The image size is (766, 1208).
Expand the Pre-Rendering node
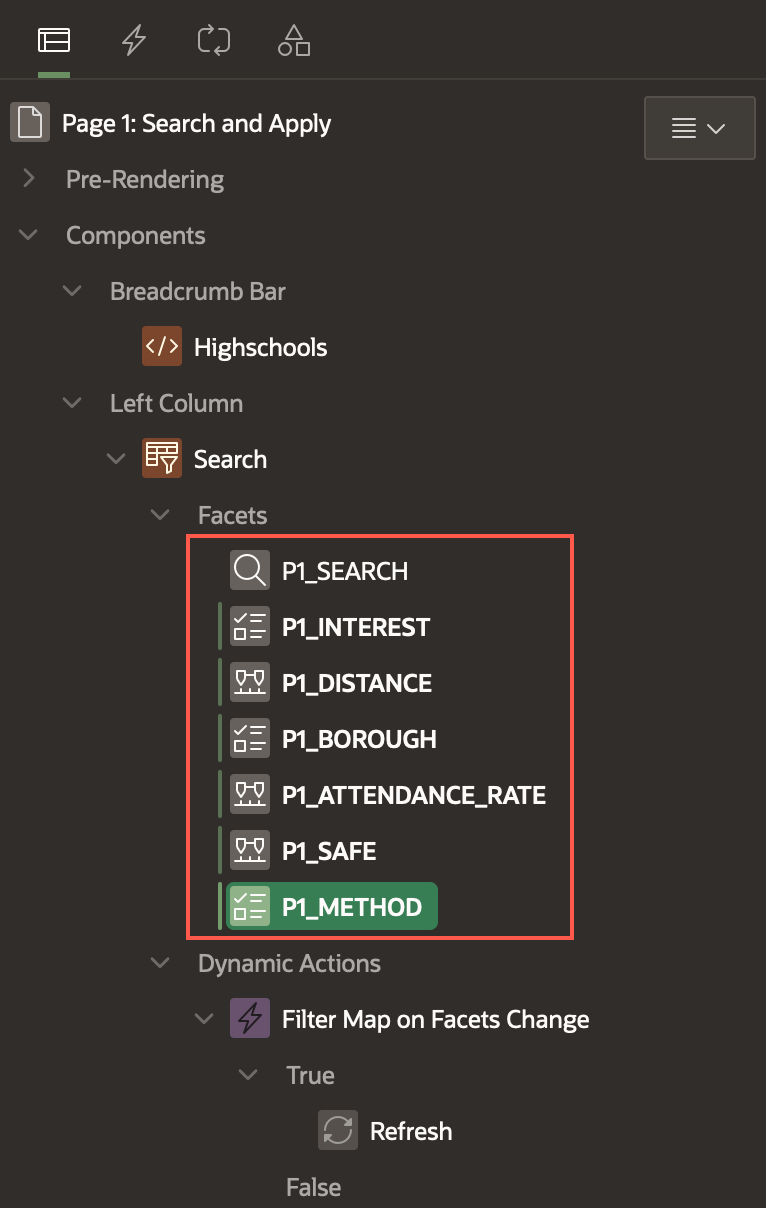pyautogui.click(x=29, y=180)
